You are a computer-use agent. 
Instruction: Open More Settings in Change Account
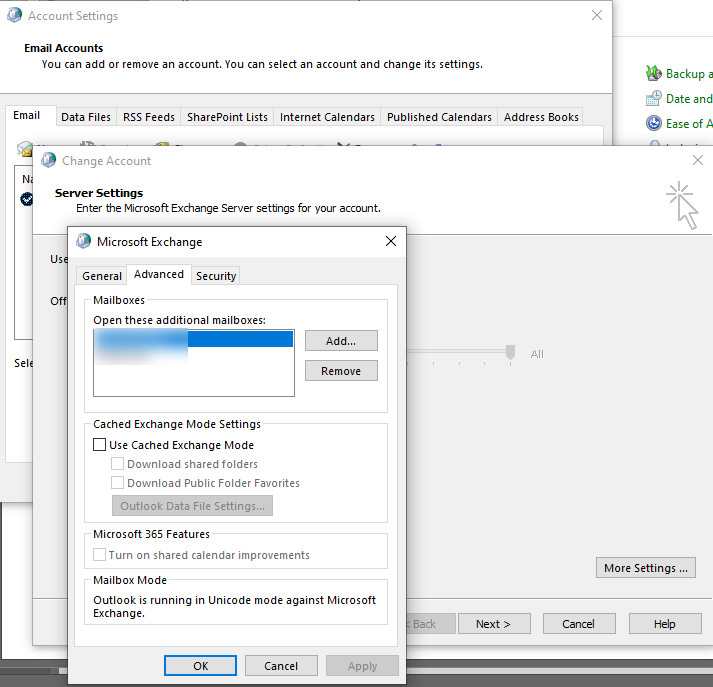coord(646,567)
